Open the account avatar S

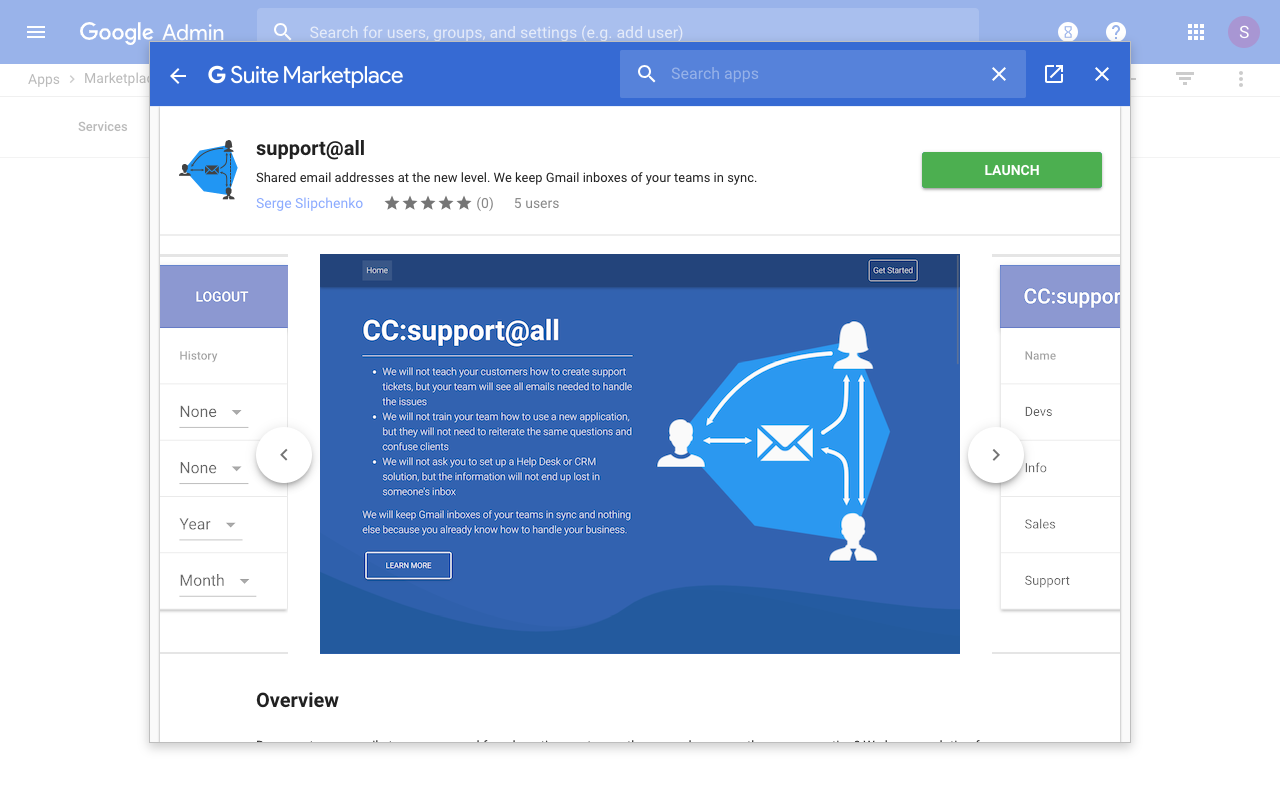[1244, 32]
